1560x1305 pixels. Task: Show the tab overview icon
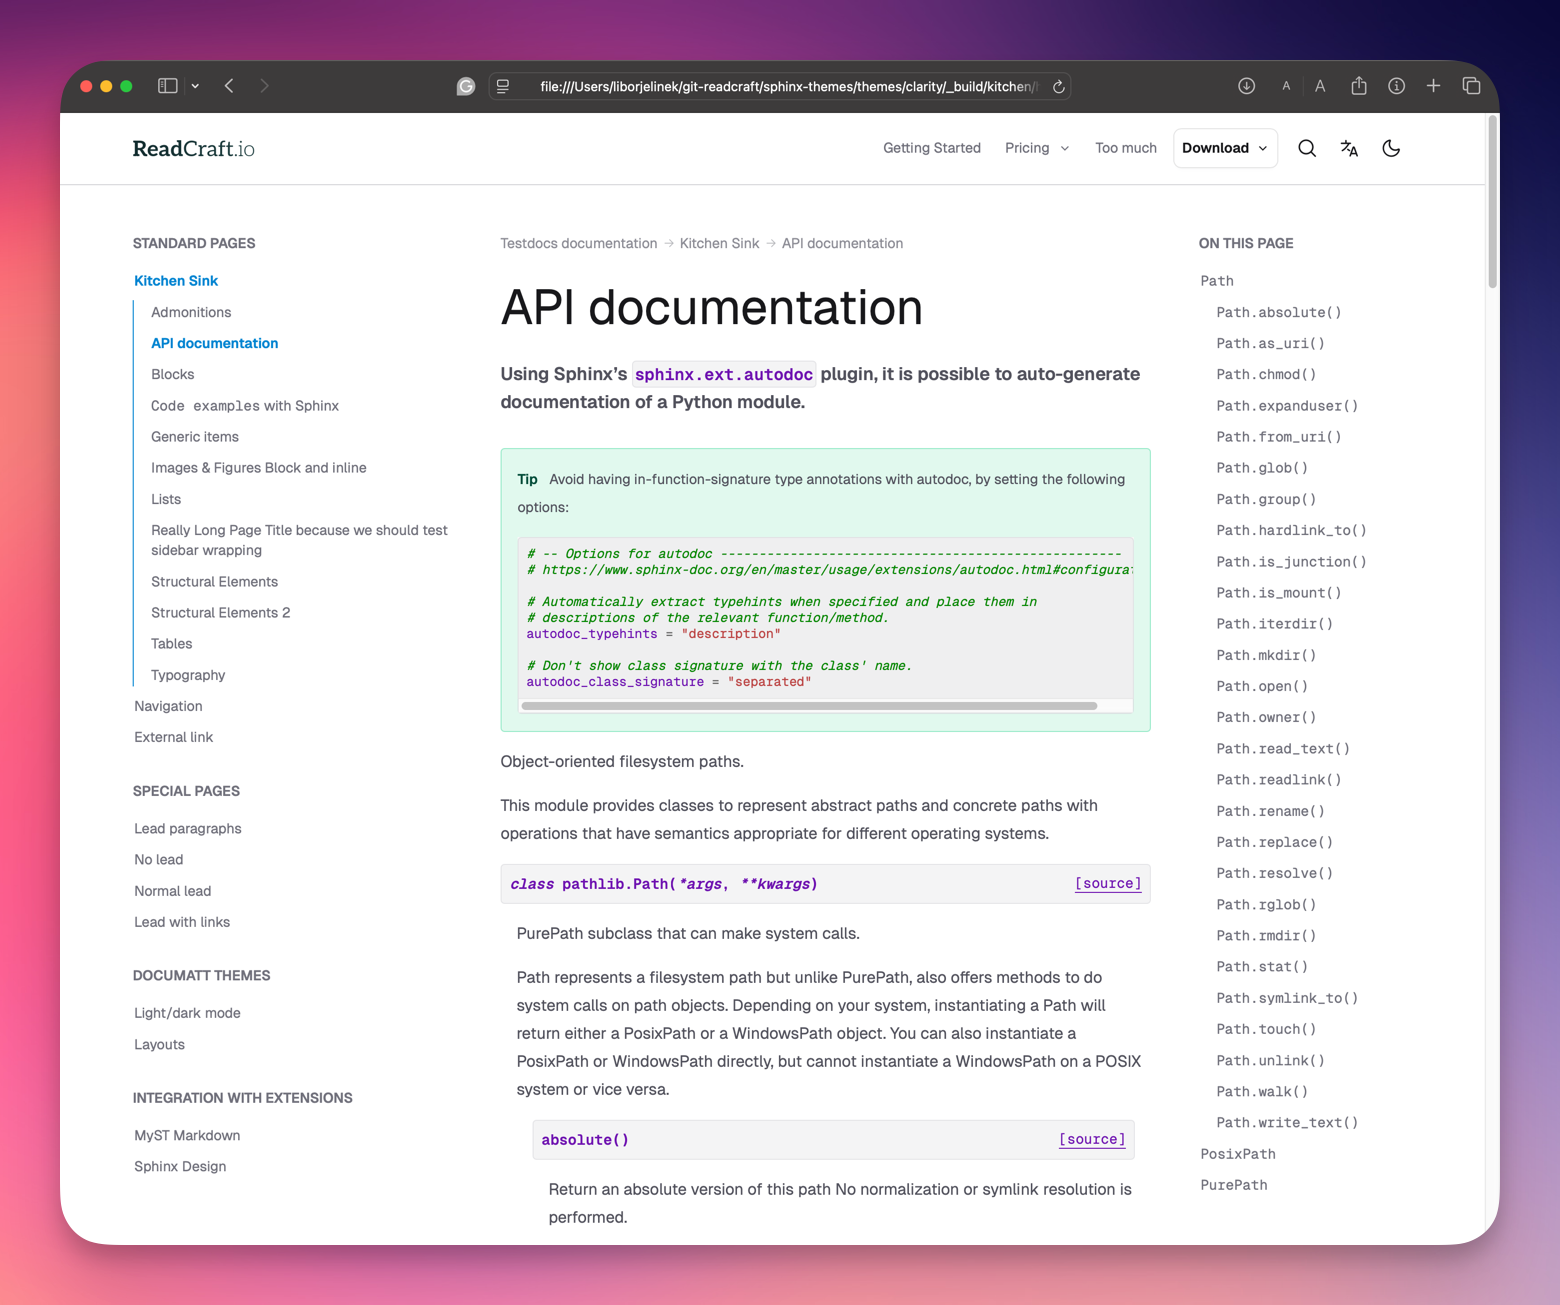(1471, 86)
